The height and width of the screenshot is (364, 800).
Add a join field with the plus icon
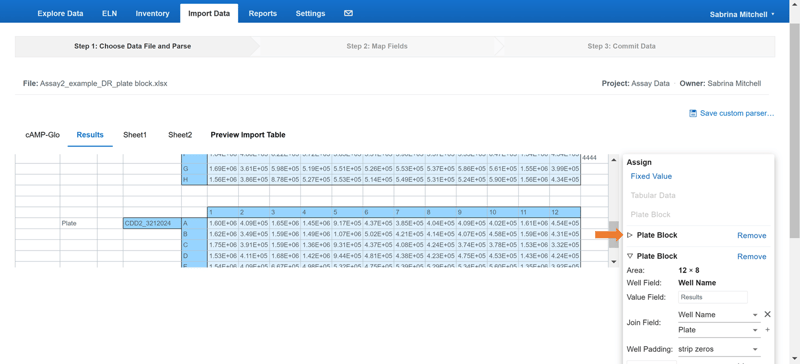[767, 330]
